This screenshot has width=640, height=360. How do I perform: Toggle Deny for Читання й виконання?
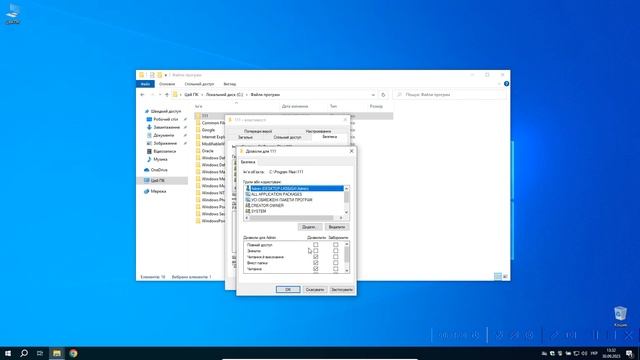pyautogui.click(x=336, y=257)
